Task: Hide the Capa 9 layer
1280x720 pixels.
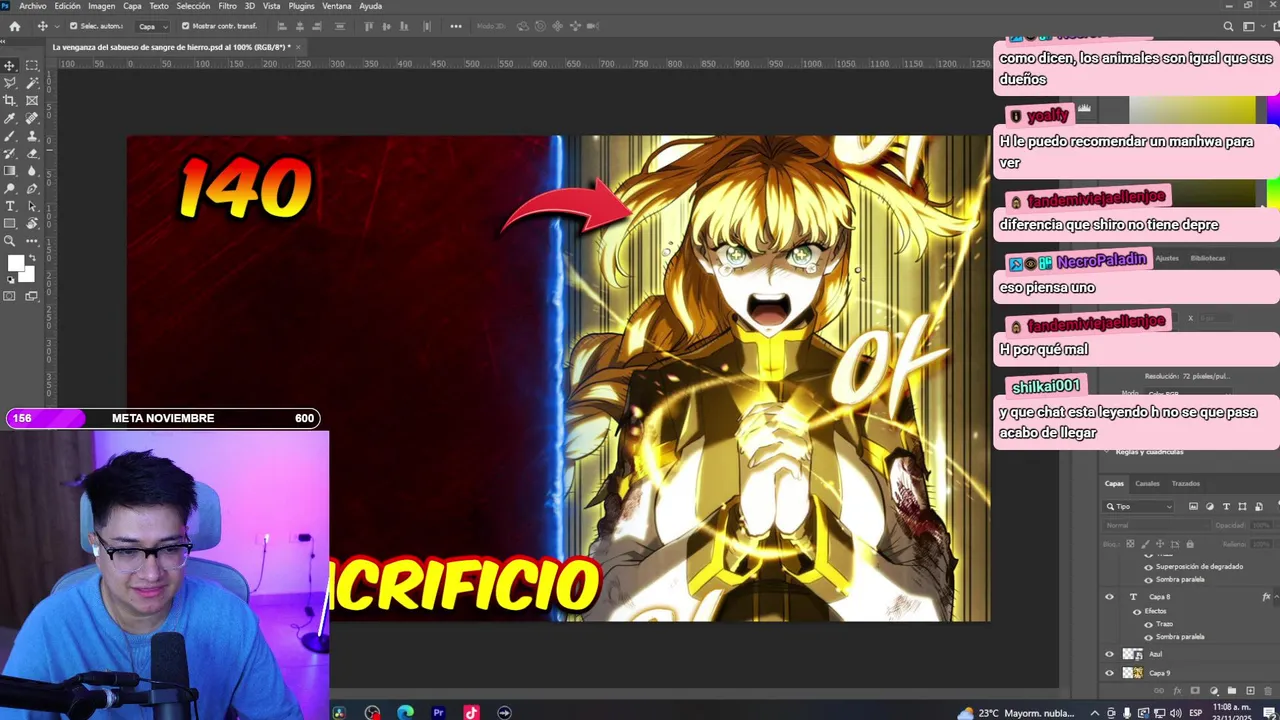Action: (1109, 673)
